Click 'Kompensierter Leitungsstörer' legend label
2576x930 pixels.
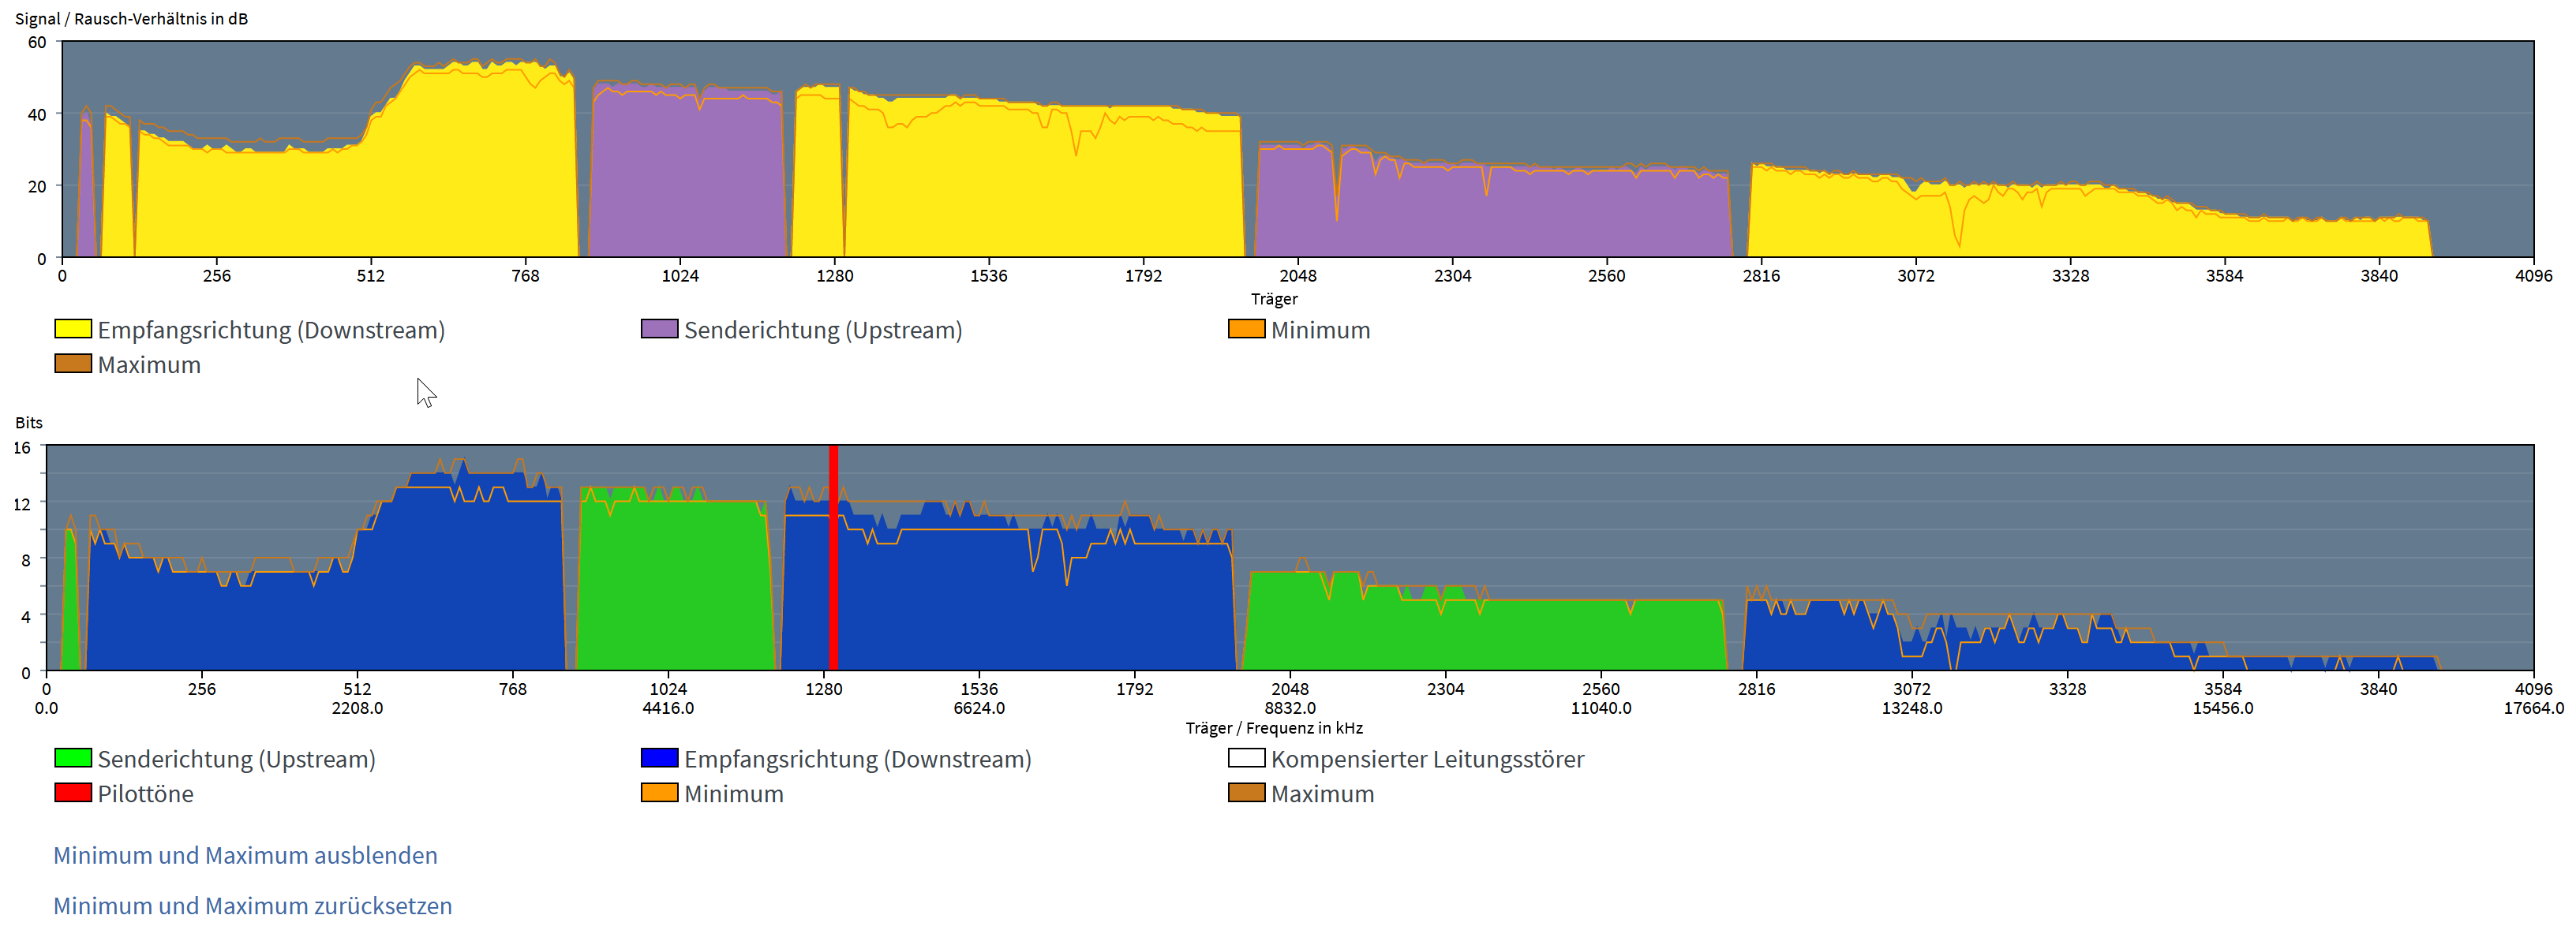(1427, 759)
